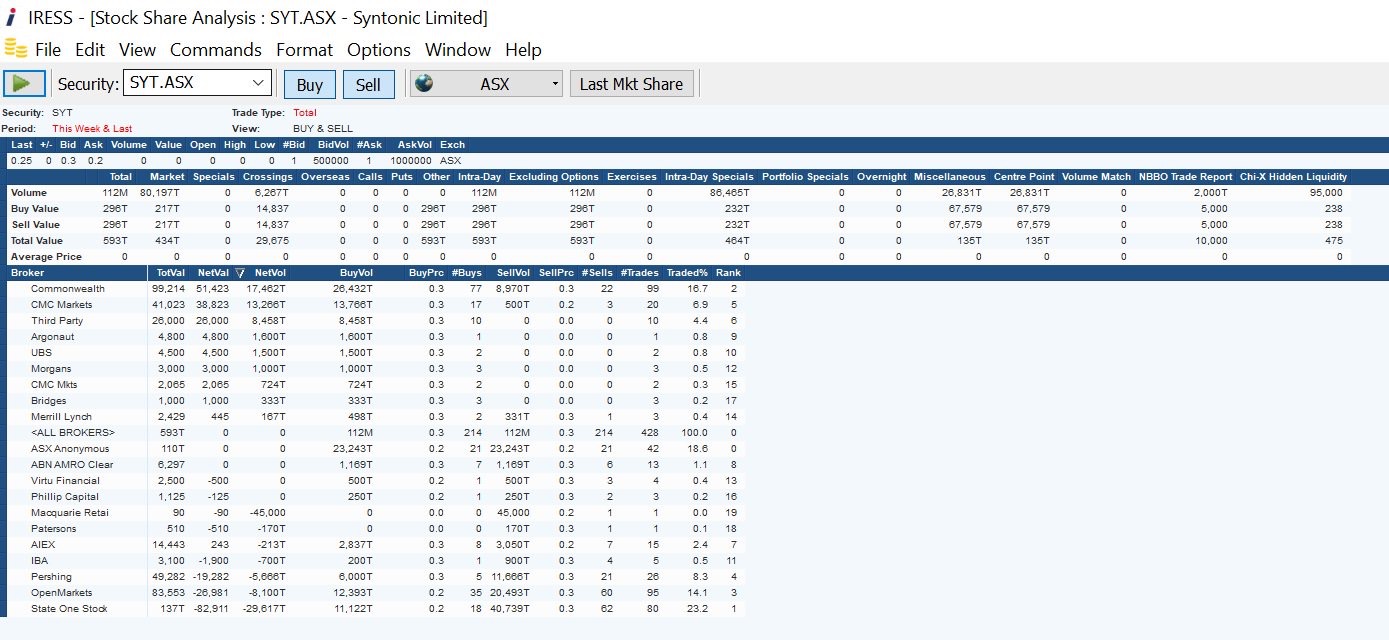Open the Window menu
This screenshot has width=1389, height=640.
pyautogui.click(x=458, y=50)
